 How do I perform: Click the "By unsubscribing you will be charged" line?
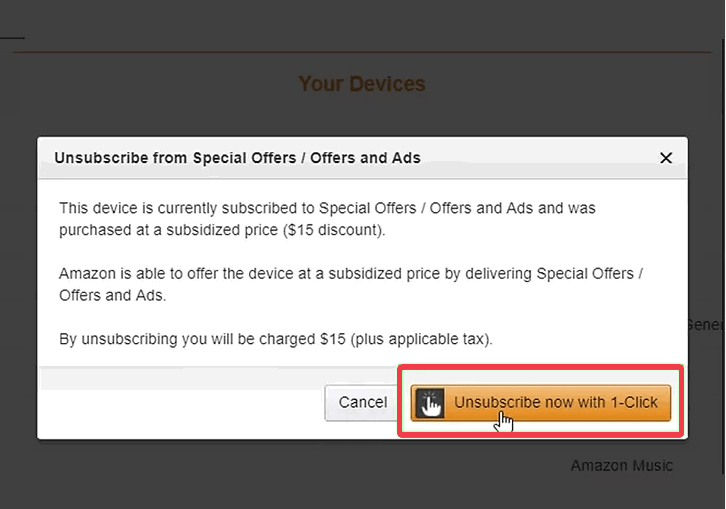click(275, 339)
